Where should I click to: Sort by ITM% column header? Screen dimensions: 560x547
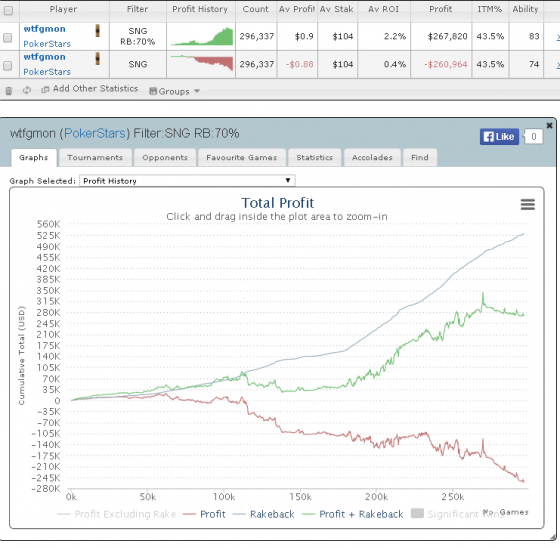(x=490, y=9)
